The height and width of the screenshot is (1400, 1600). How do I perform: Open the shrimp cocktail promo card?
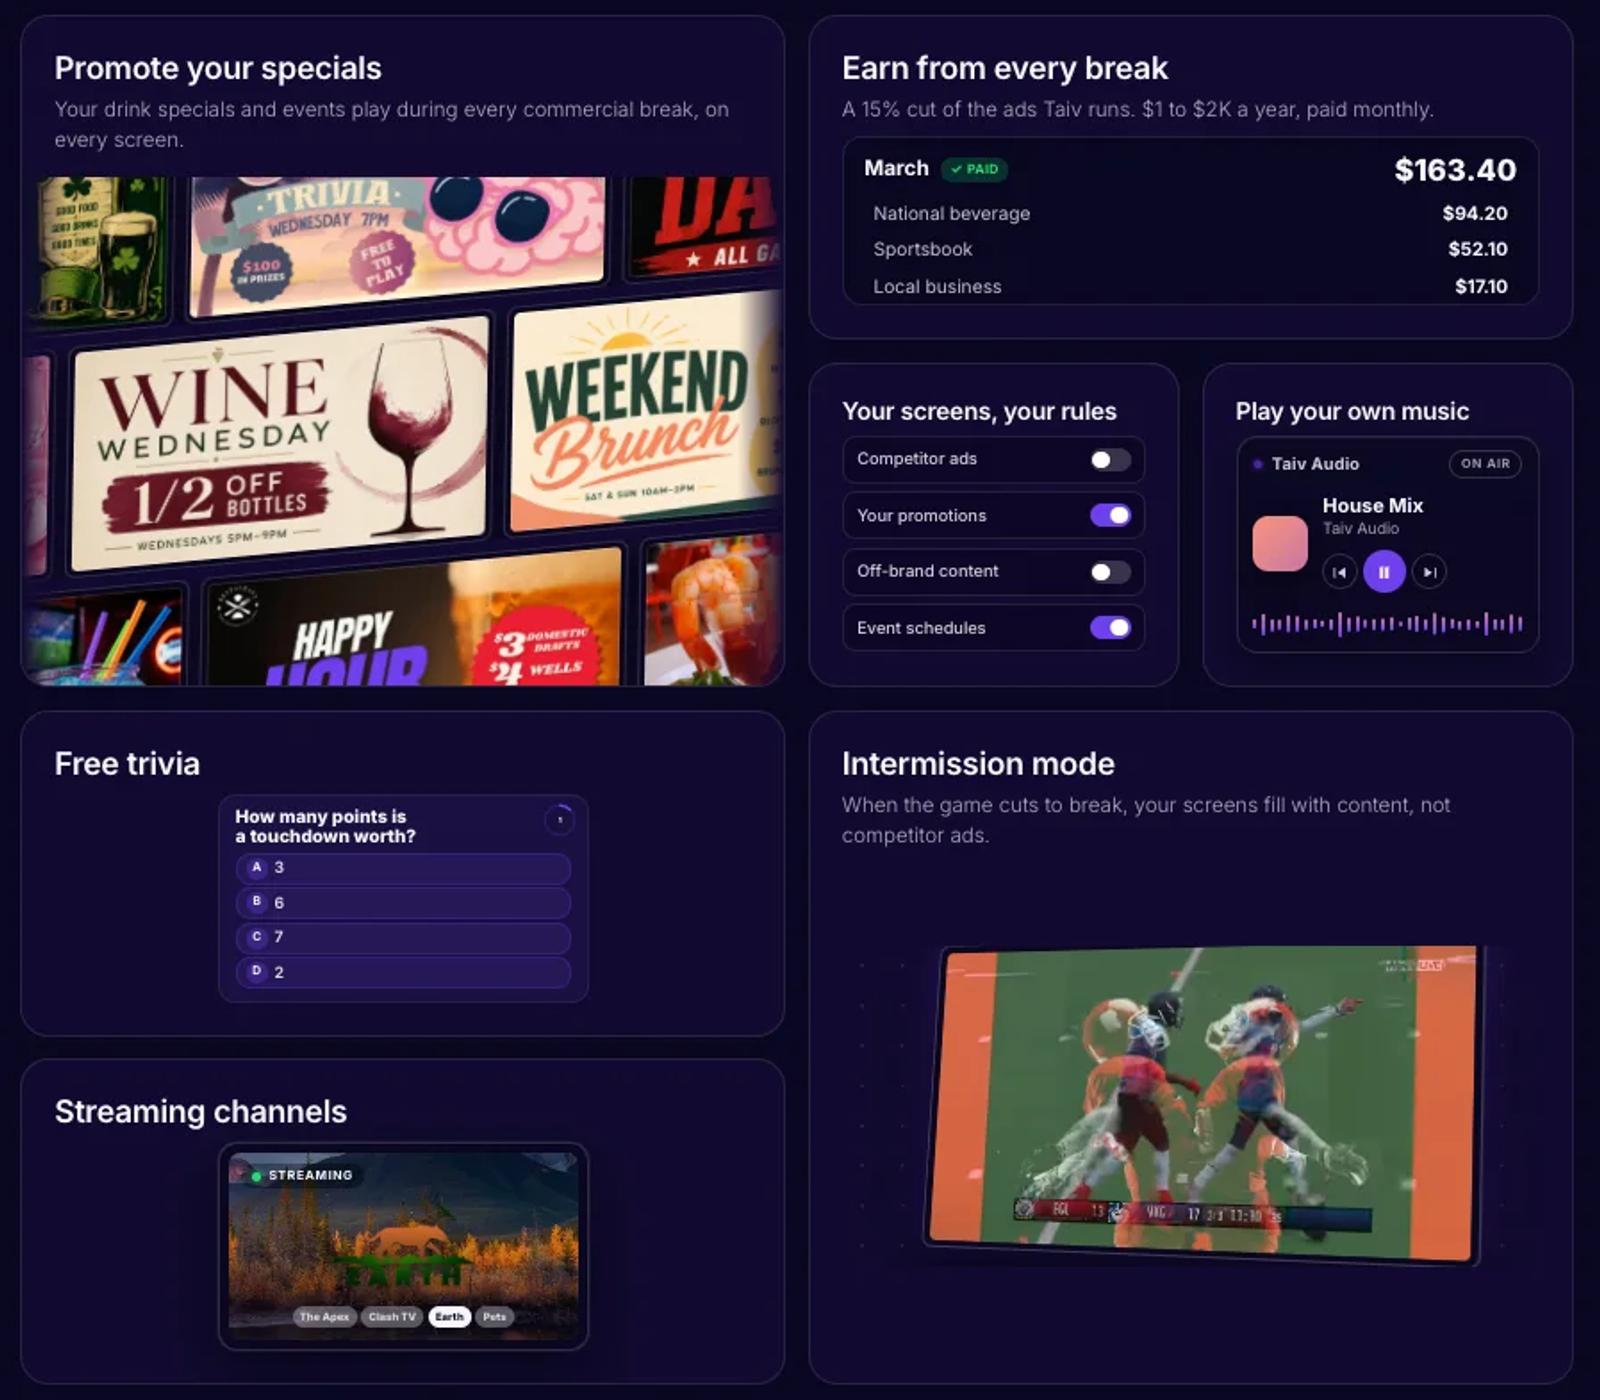[713, 613]
